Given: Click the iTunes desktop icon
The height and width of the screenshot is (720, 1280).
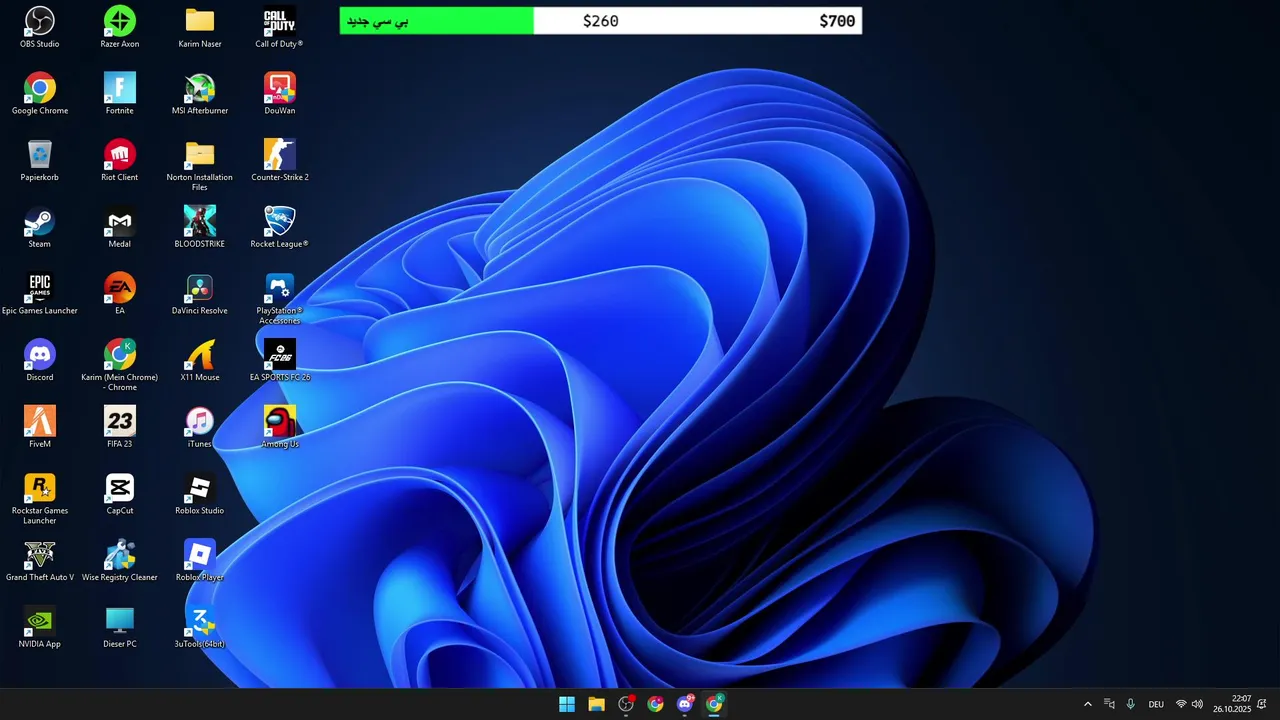Looking at the screenshot, I should (200, 427).
